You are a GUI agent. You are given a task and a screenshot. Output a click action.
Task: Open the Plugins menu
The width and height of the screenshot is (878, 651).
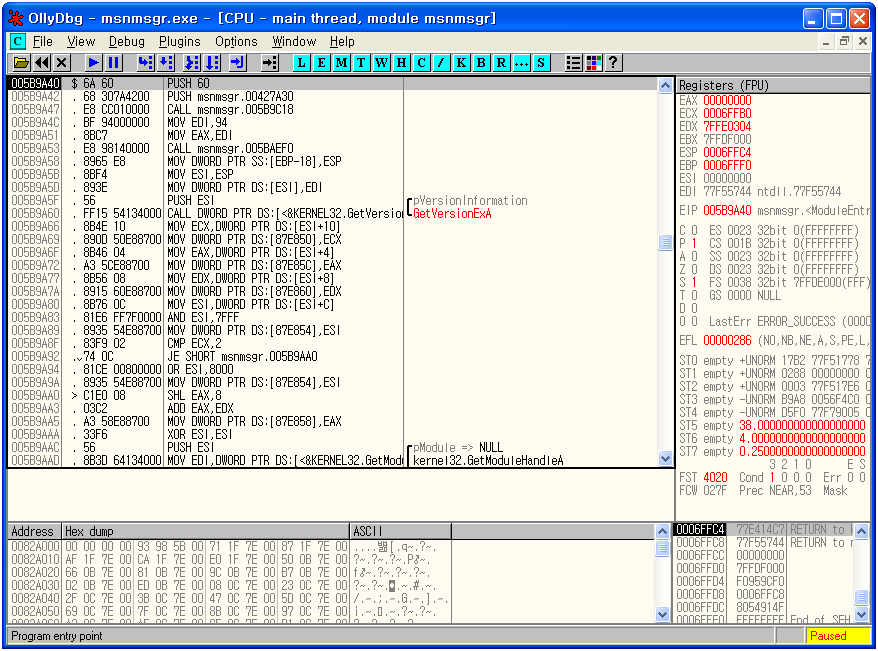pos(180,41)
